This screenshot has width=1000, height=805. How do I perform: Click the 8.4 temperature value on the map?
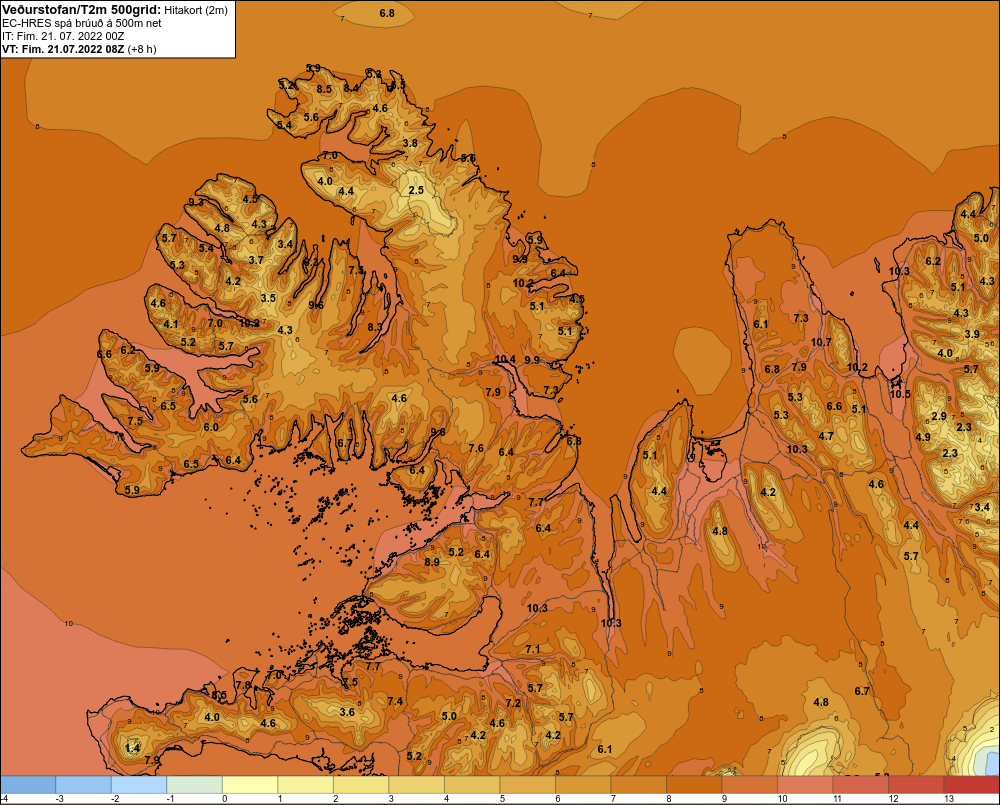pos(351,88)
